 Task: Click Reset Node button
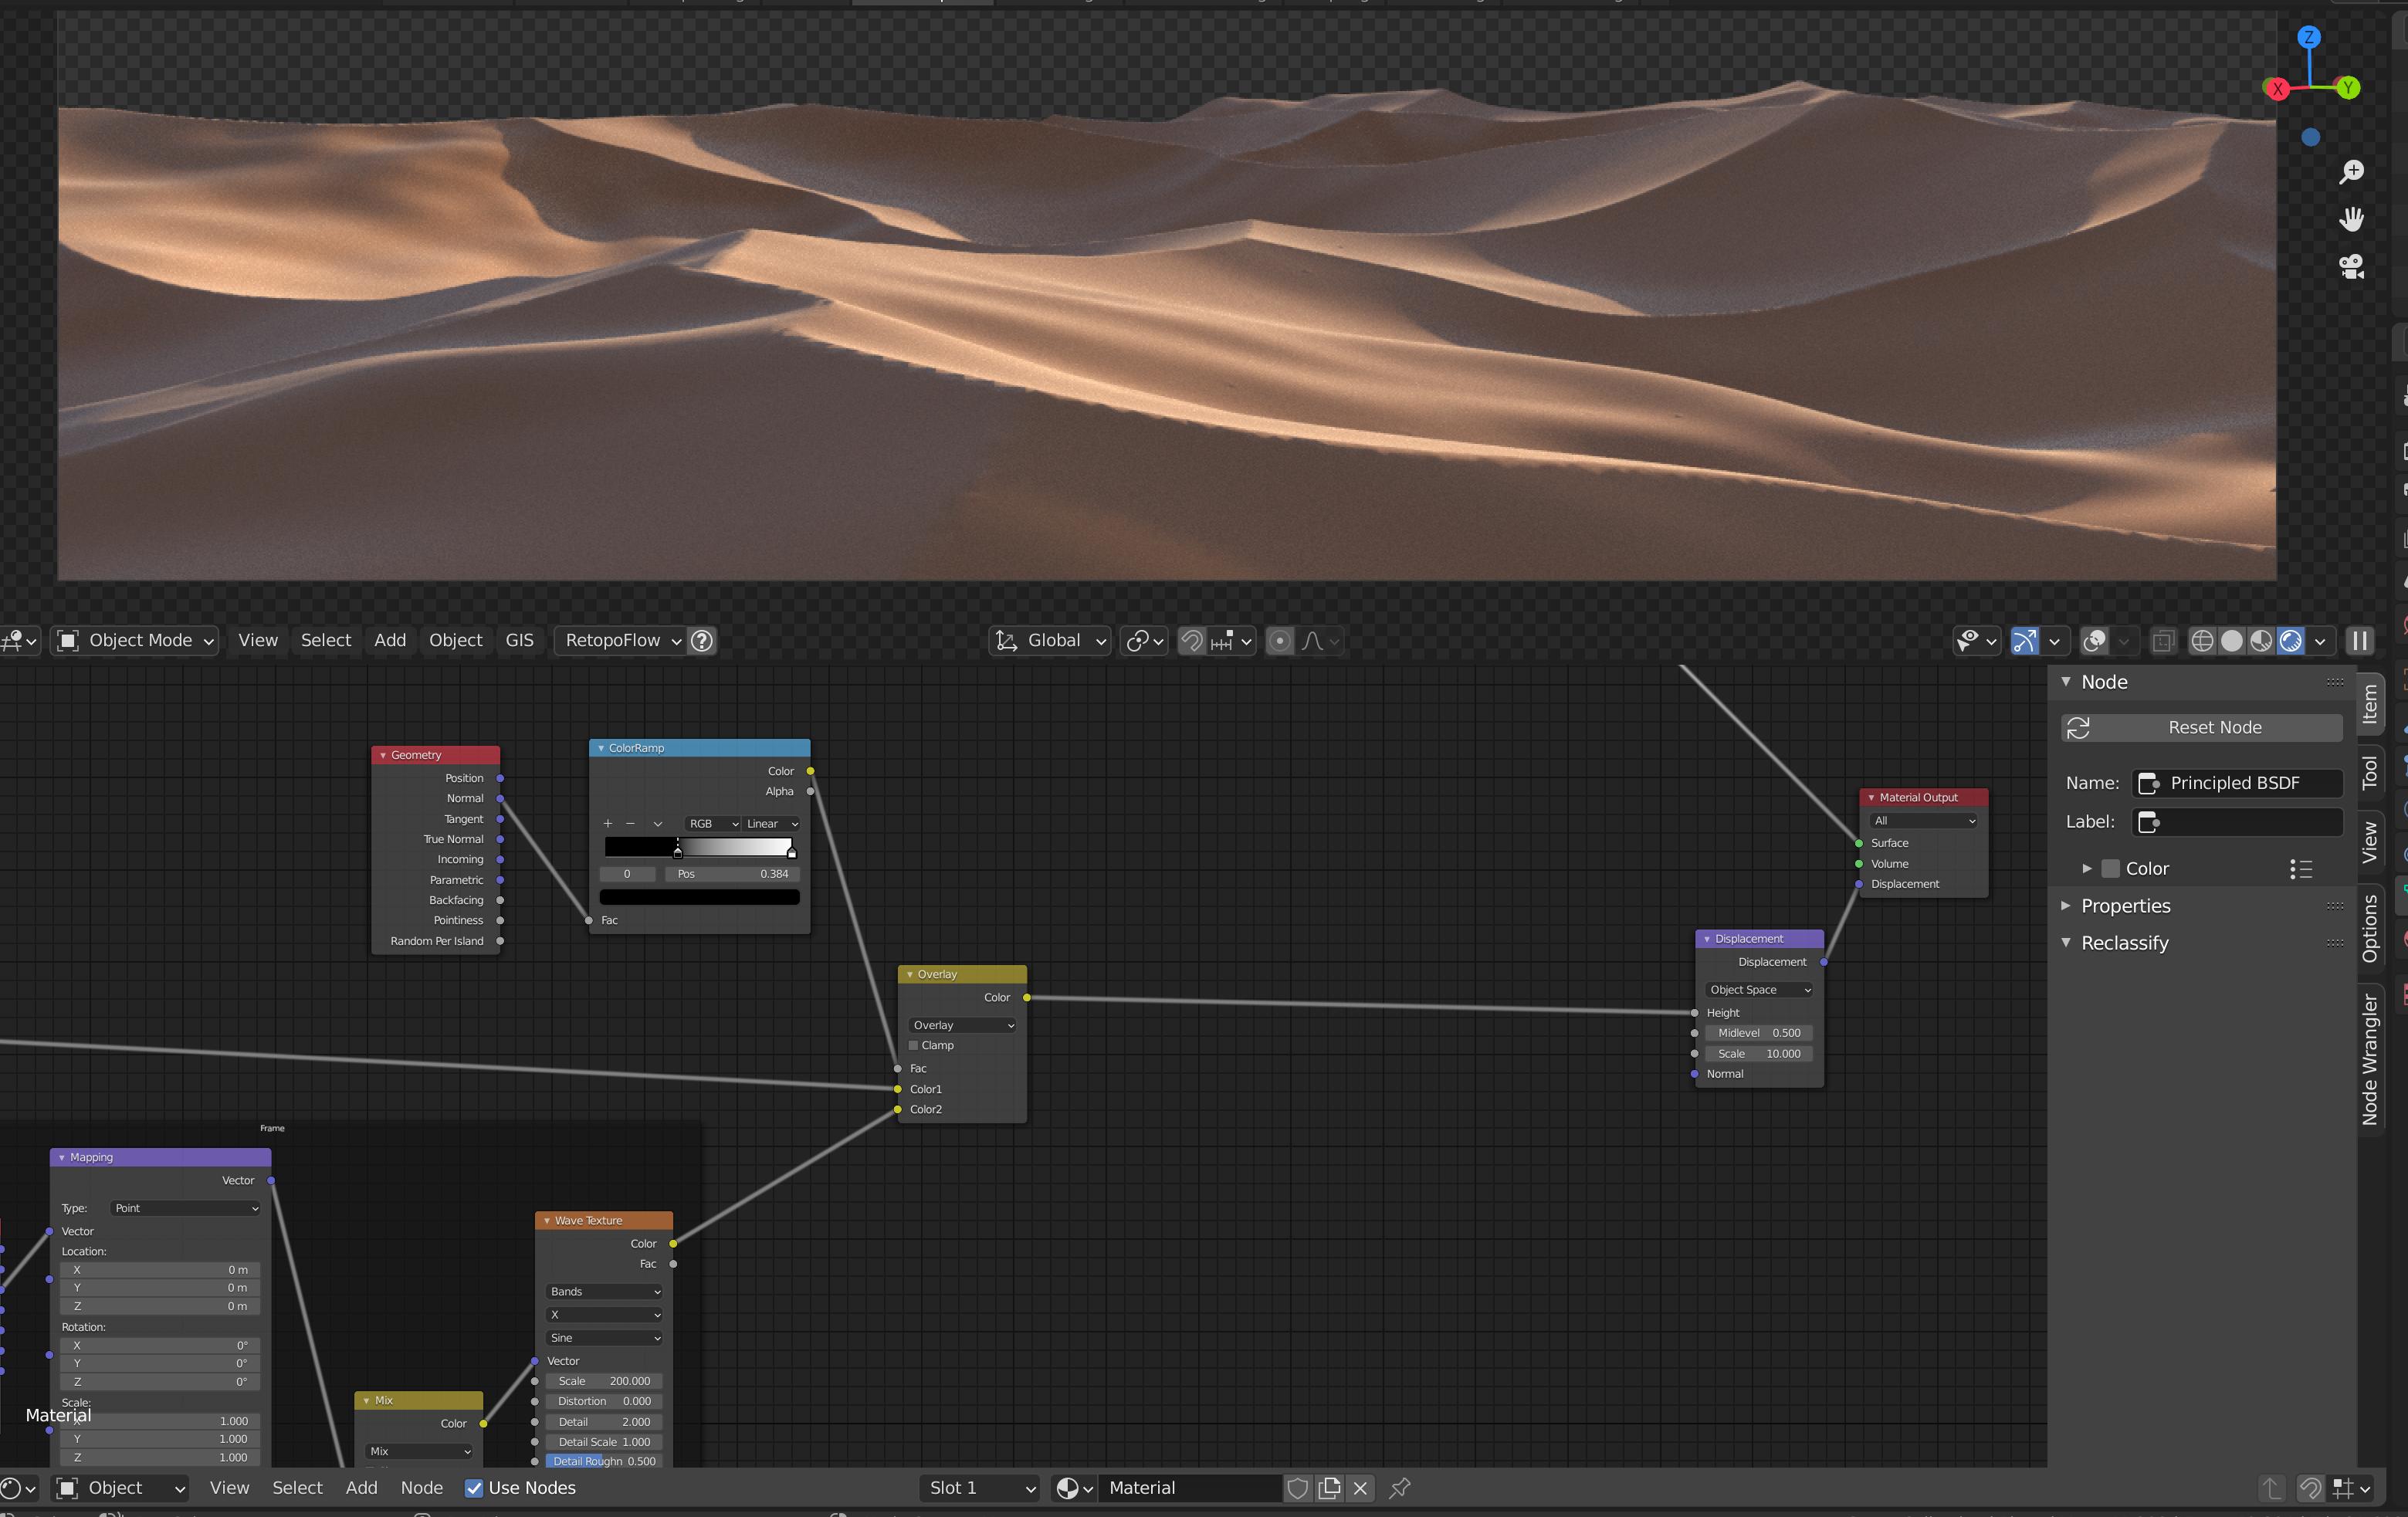(x=2202, y=728)
